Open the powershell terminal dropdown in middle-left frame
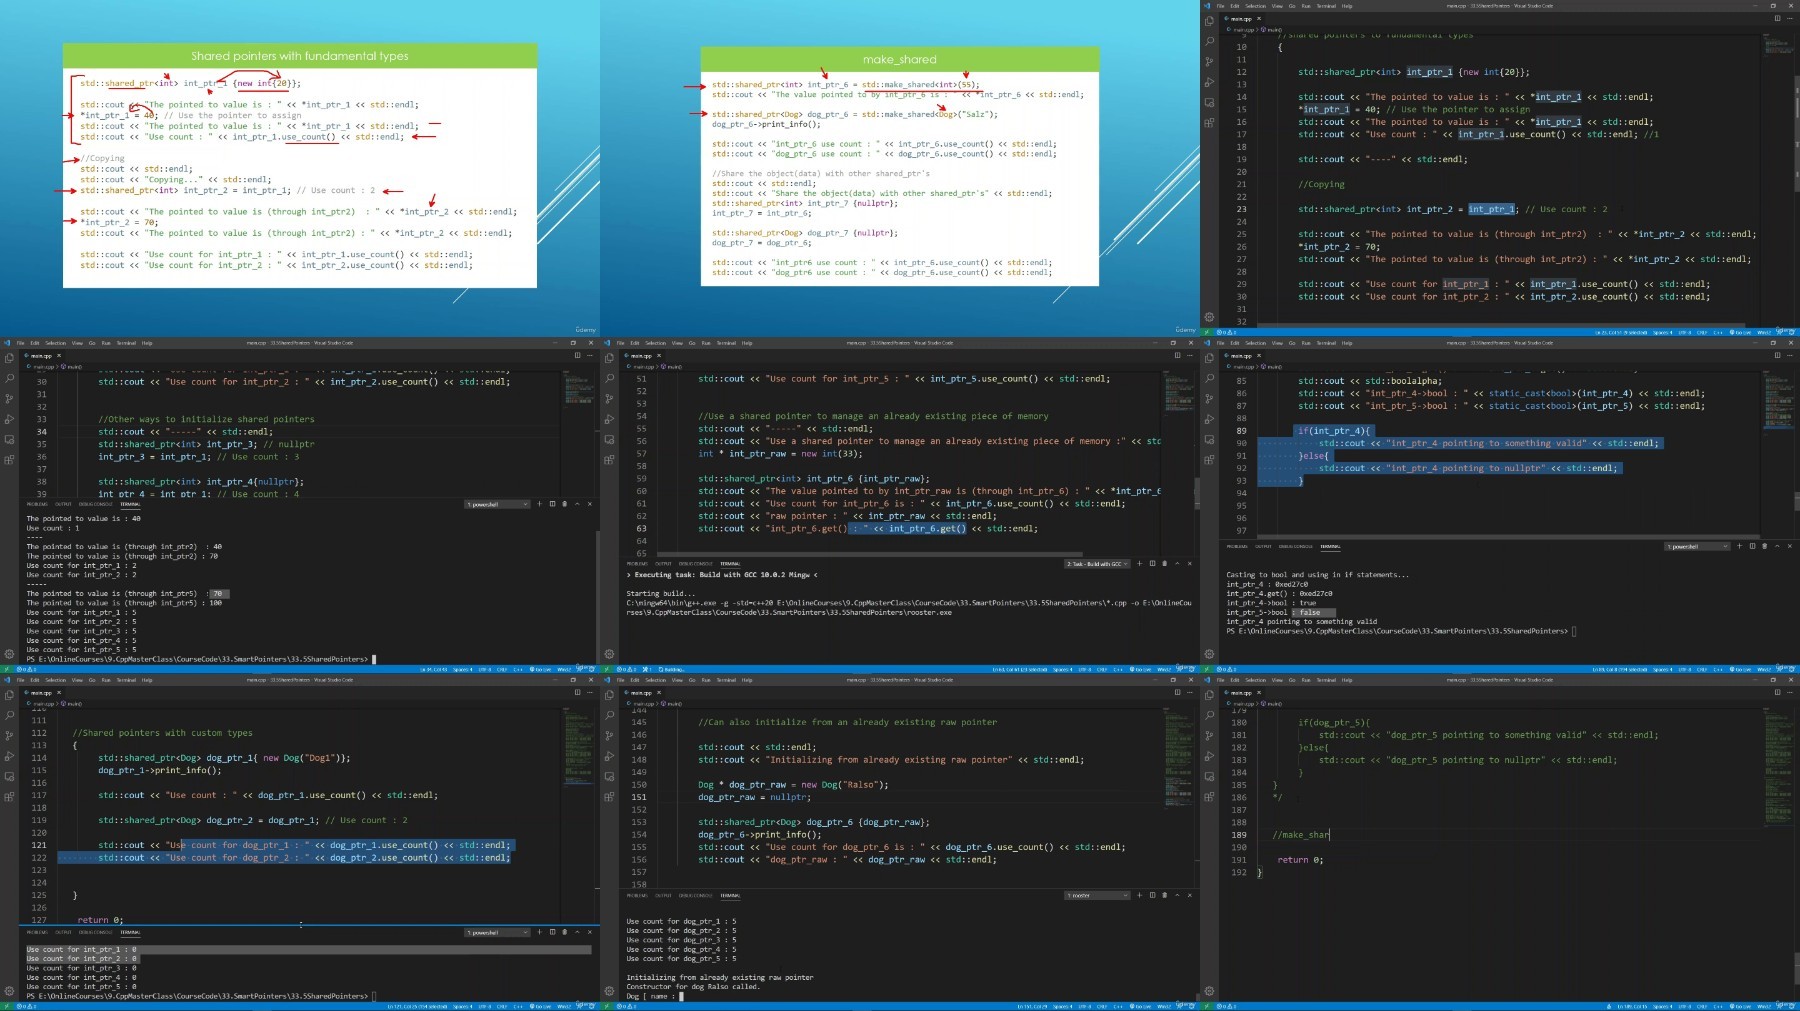1800x1011 pixels. coord(497,504)
